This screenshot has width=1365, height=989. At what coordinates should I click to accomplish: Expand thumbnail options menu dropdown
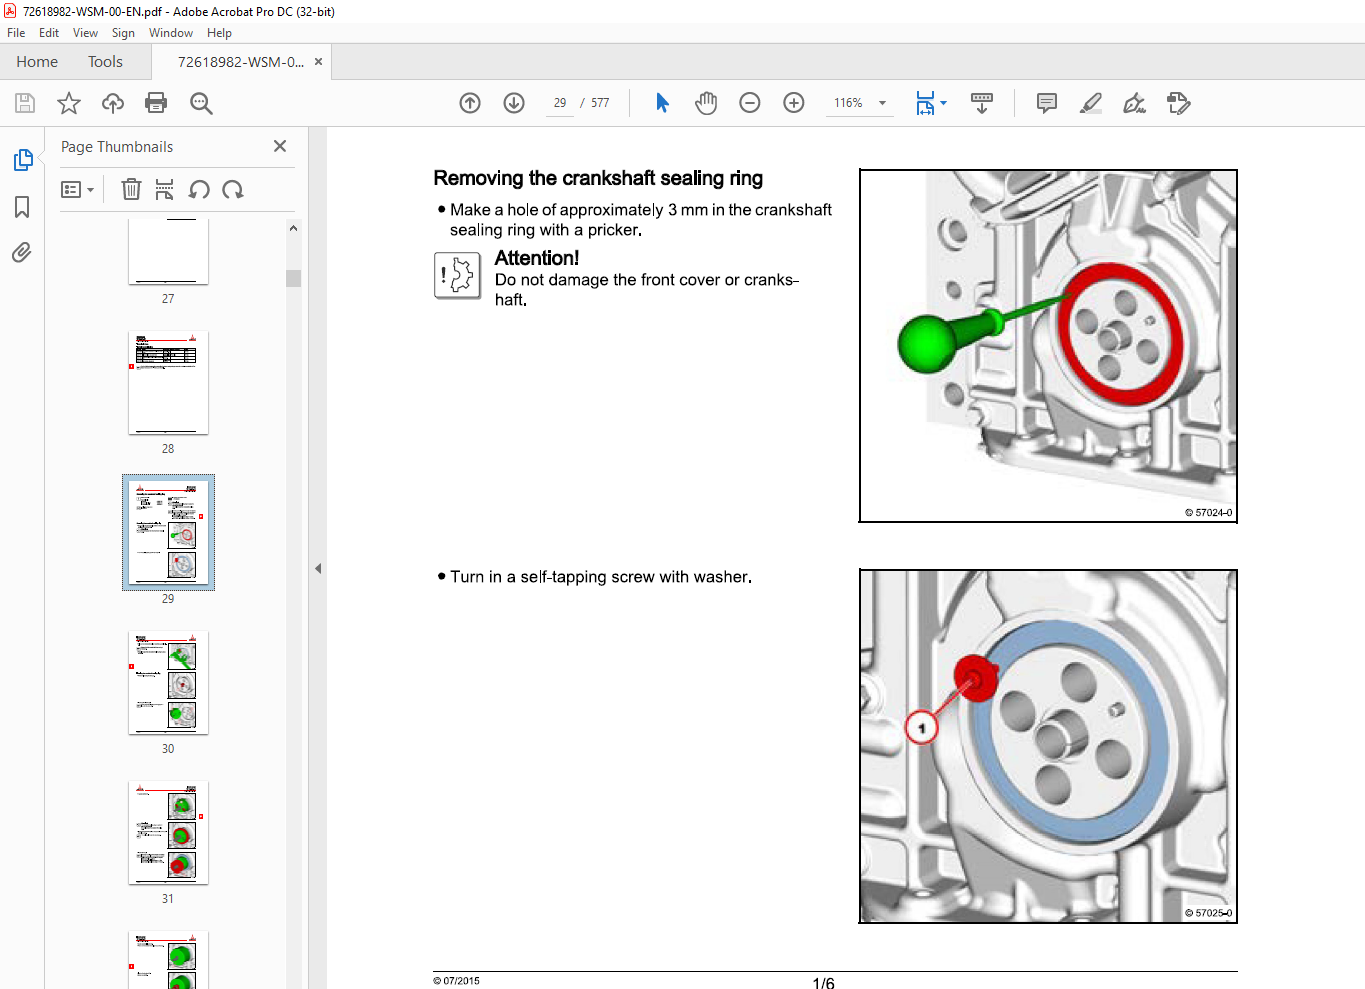tap(78, 189)
